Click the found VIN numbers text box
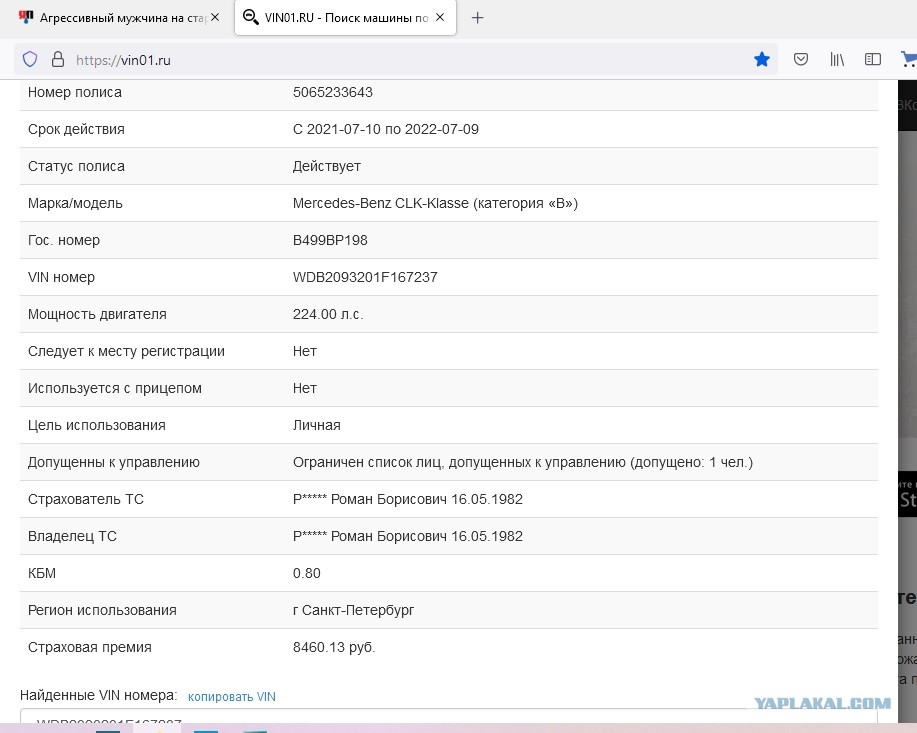 [449, 717]
